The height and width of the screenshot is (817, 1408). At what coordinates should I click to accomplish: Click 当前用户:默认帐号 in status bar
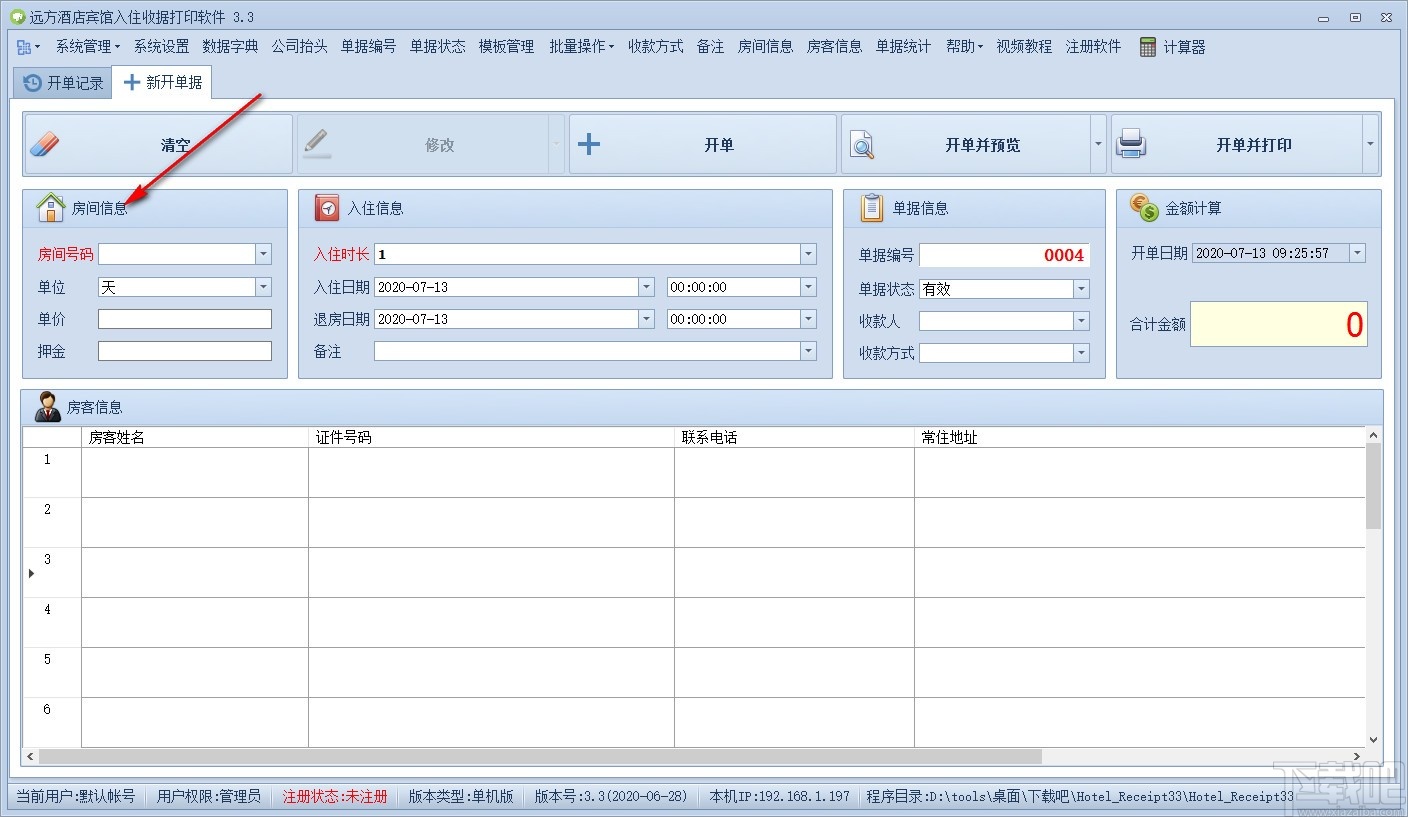[76, 796]
